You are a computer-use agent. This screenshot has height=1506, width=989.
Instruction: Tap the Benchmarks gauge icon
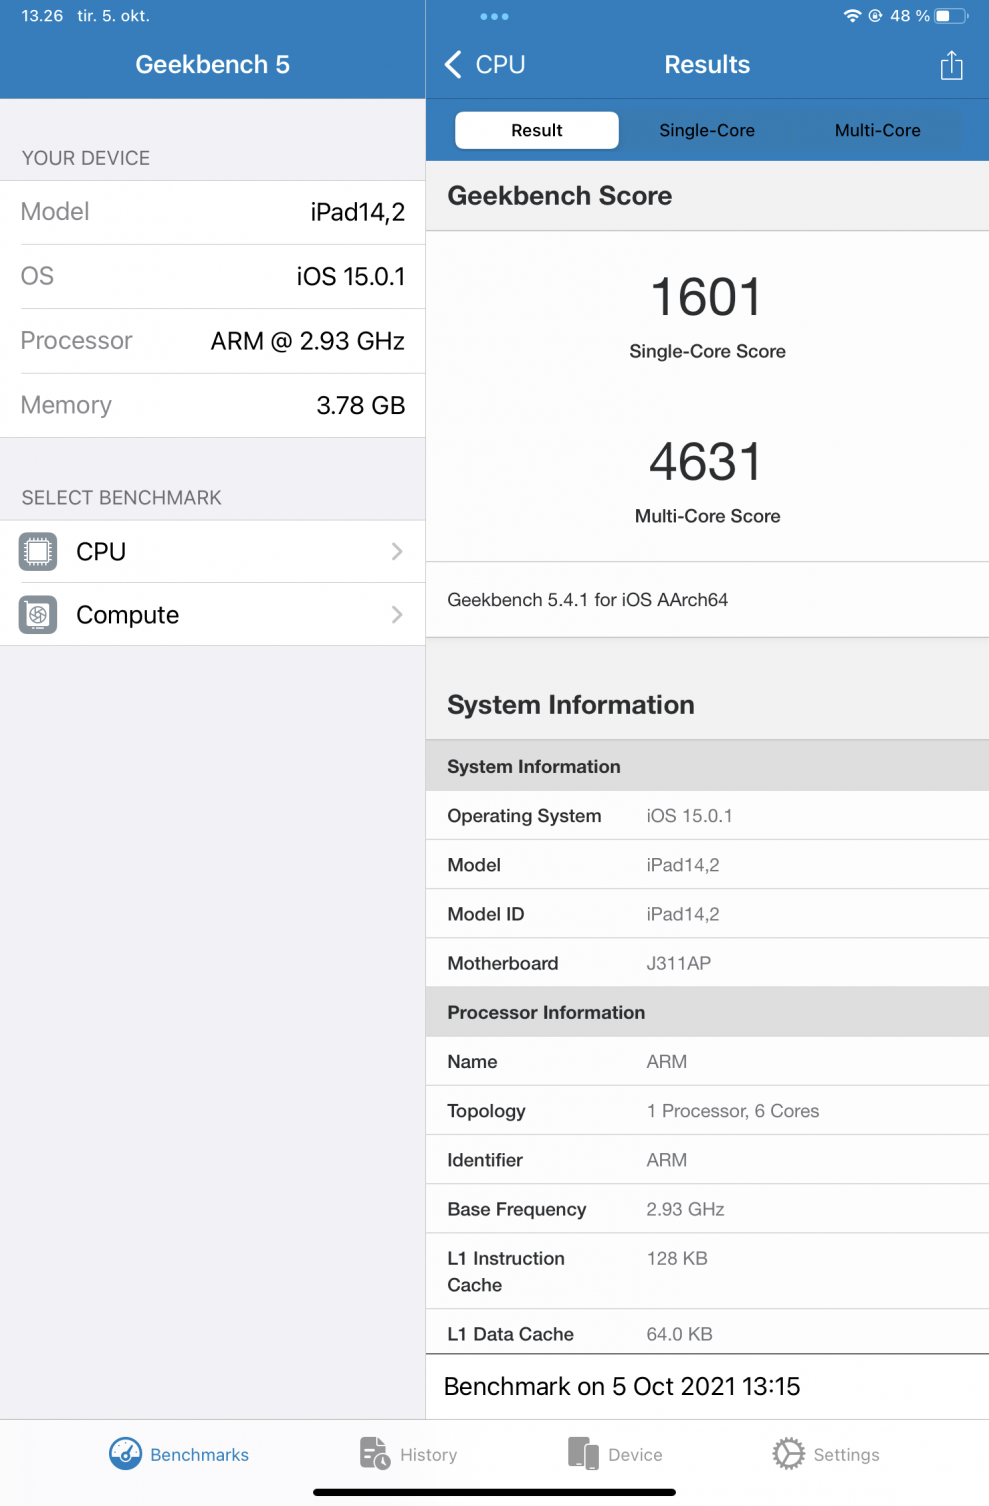point(125,1454)
